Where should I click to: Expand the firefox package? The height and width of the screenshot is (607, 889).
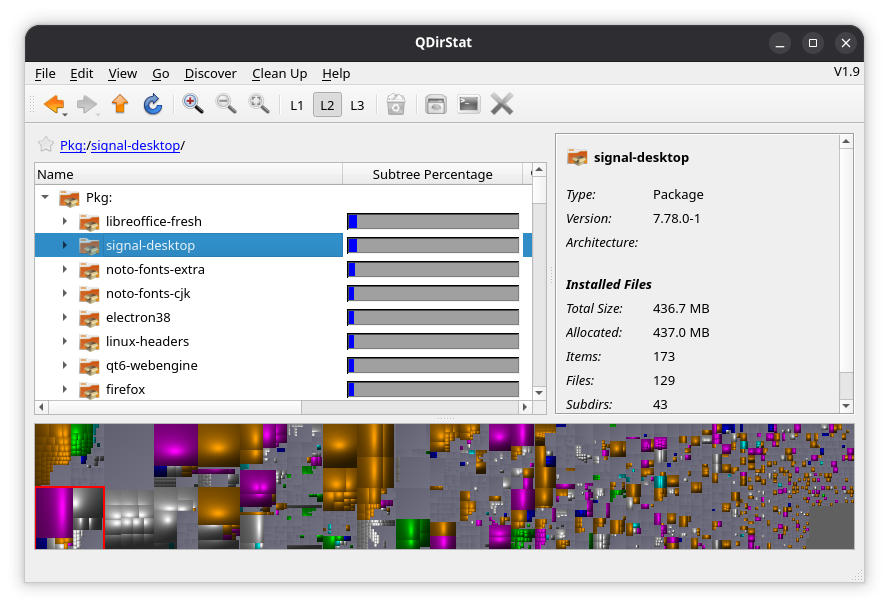(65, 389)
